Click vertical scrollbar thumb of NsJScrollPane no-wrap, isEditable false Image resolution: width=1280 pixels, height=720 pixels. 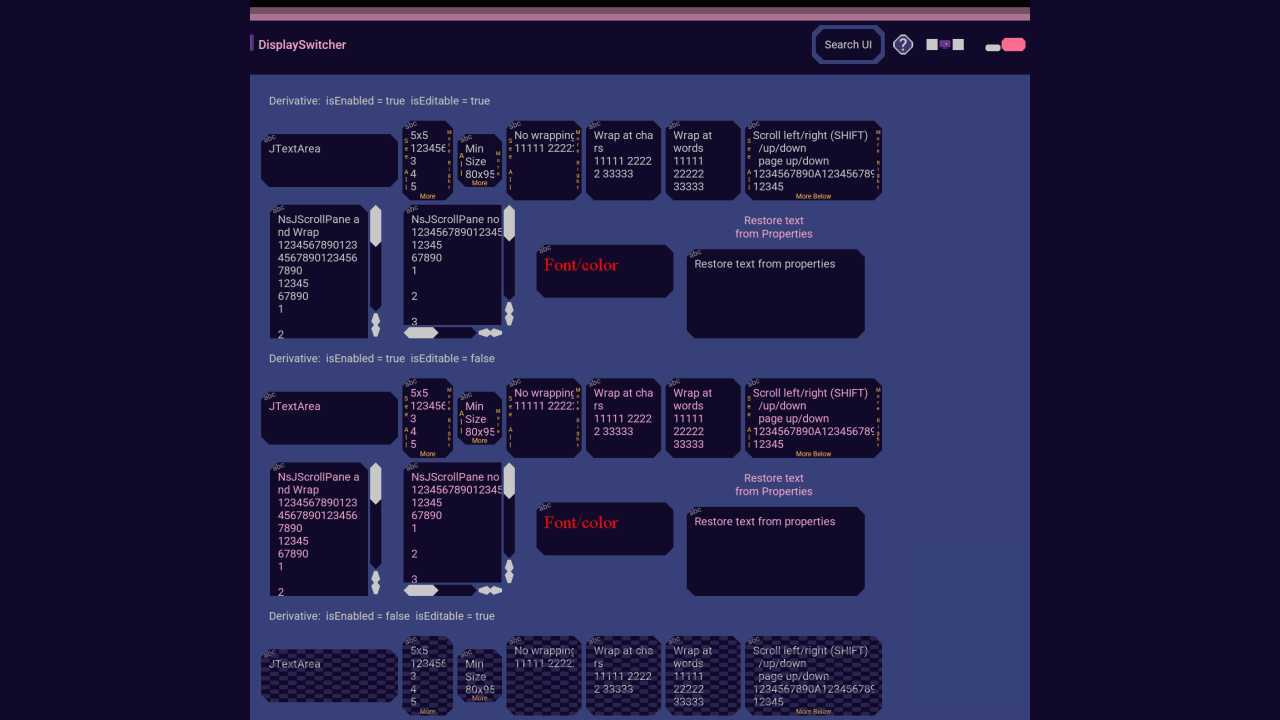click(509, 481)
